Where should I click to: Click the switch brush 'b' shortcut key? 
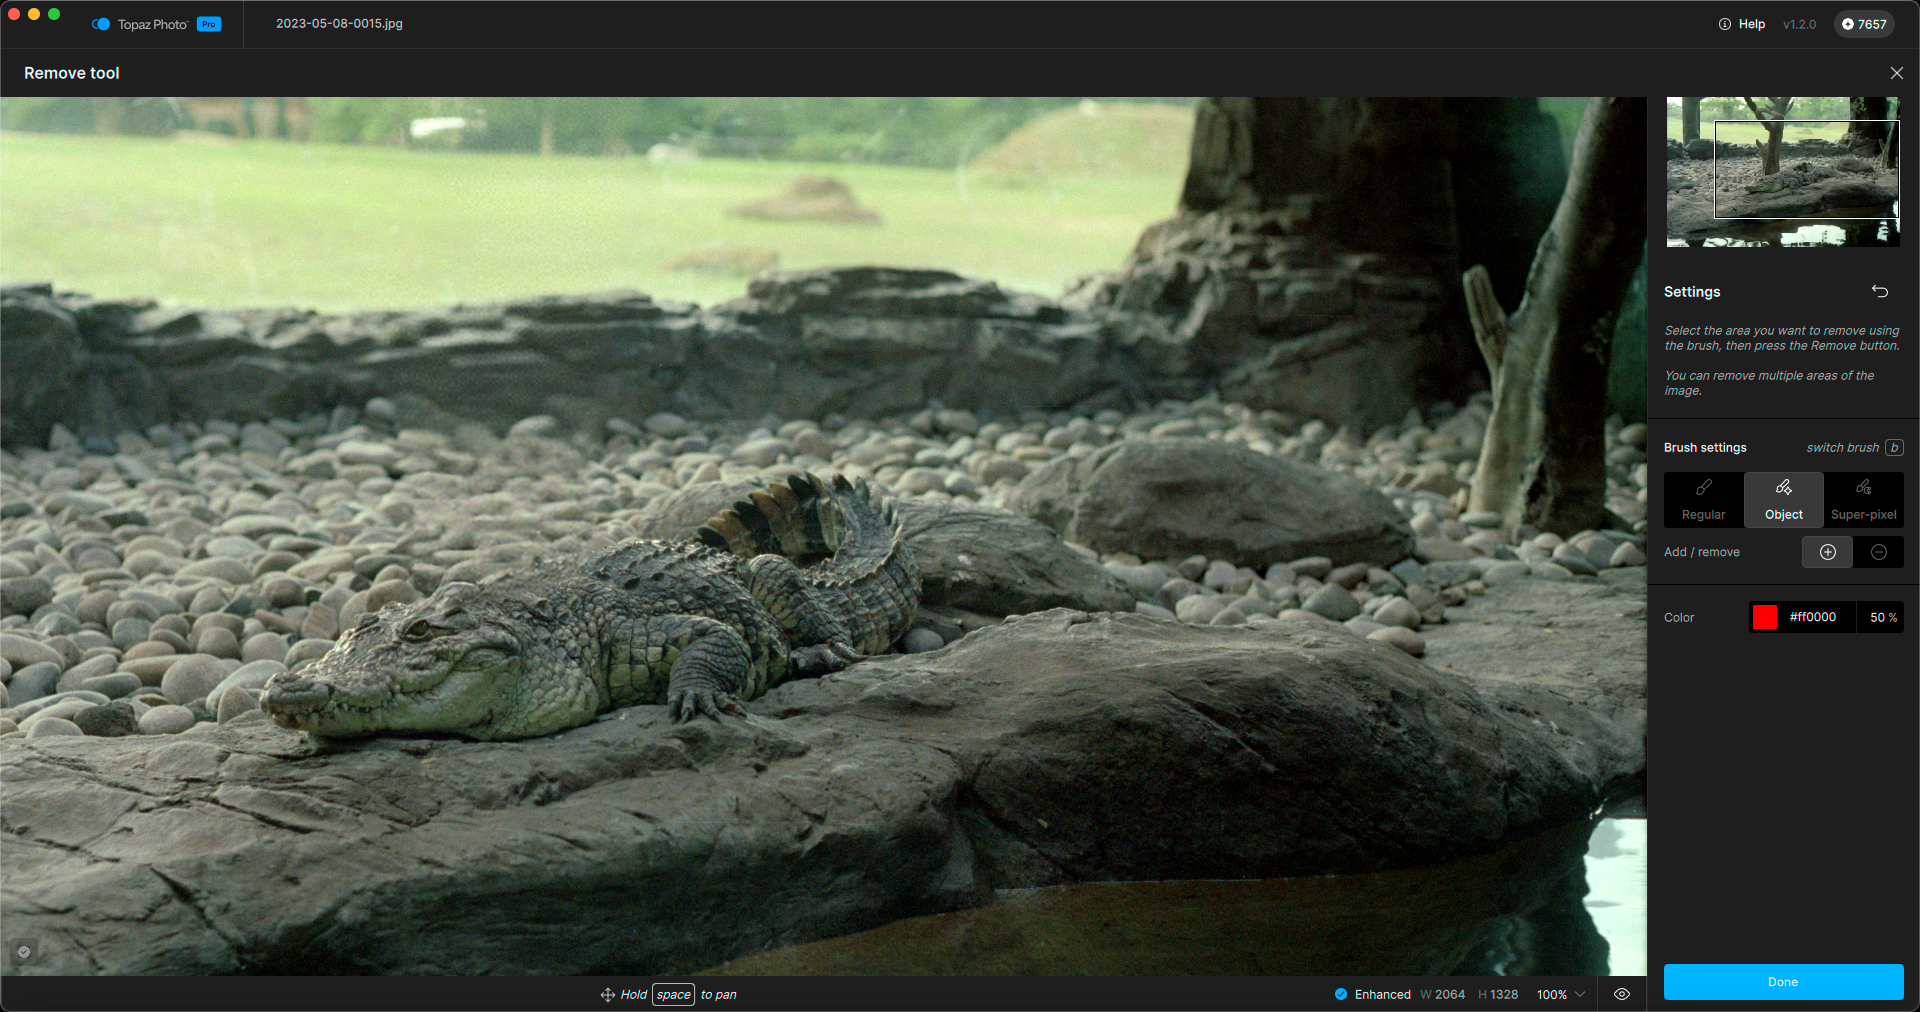coord(1894,448)
